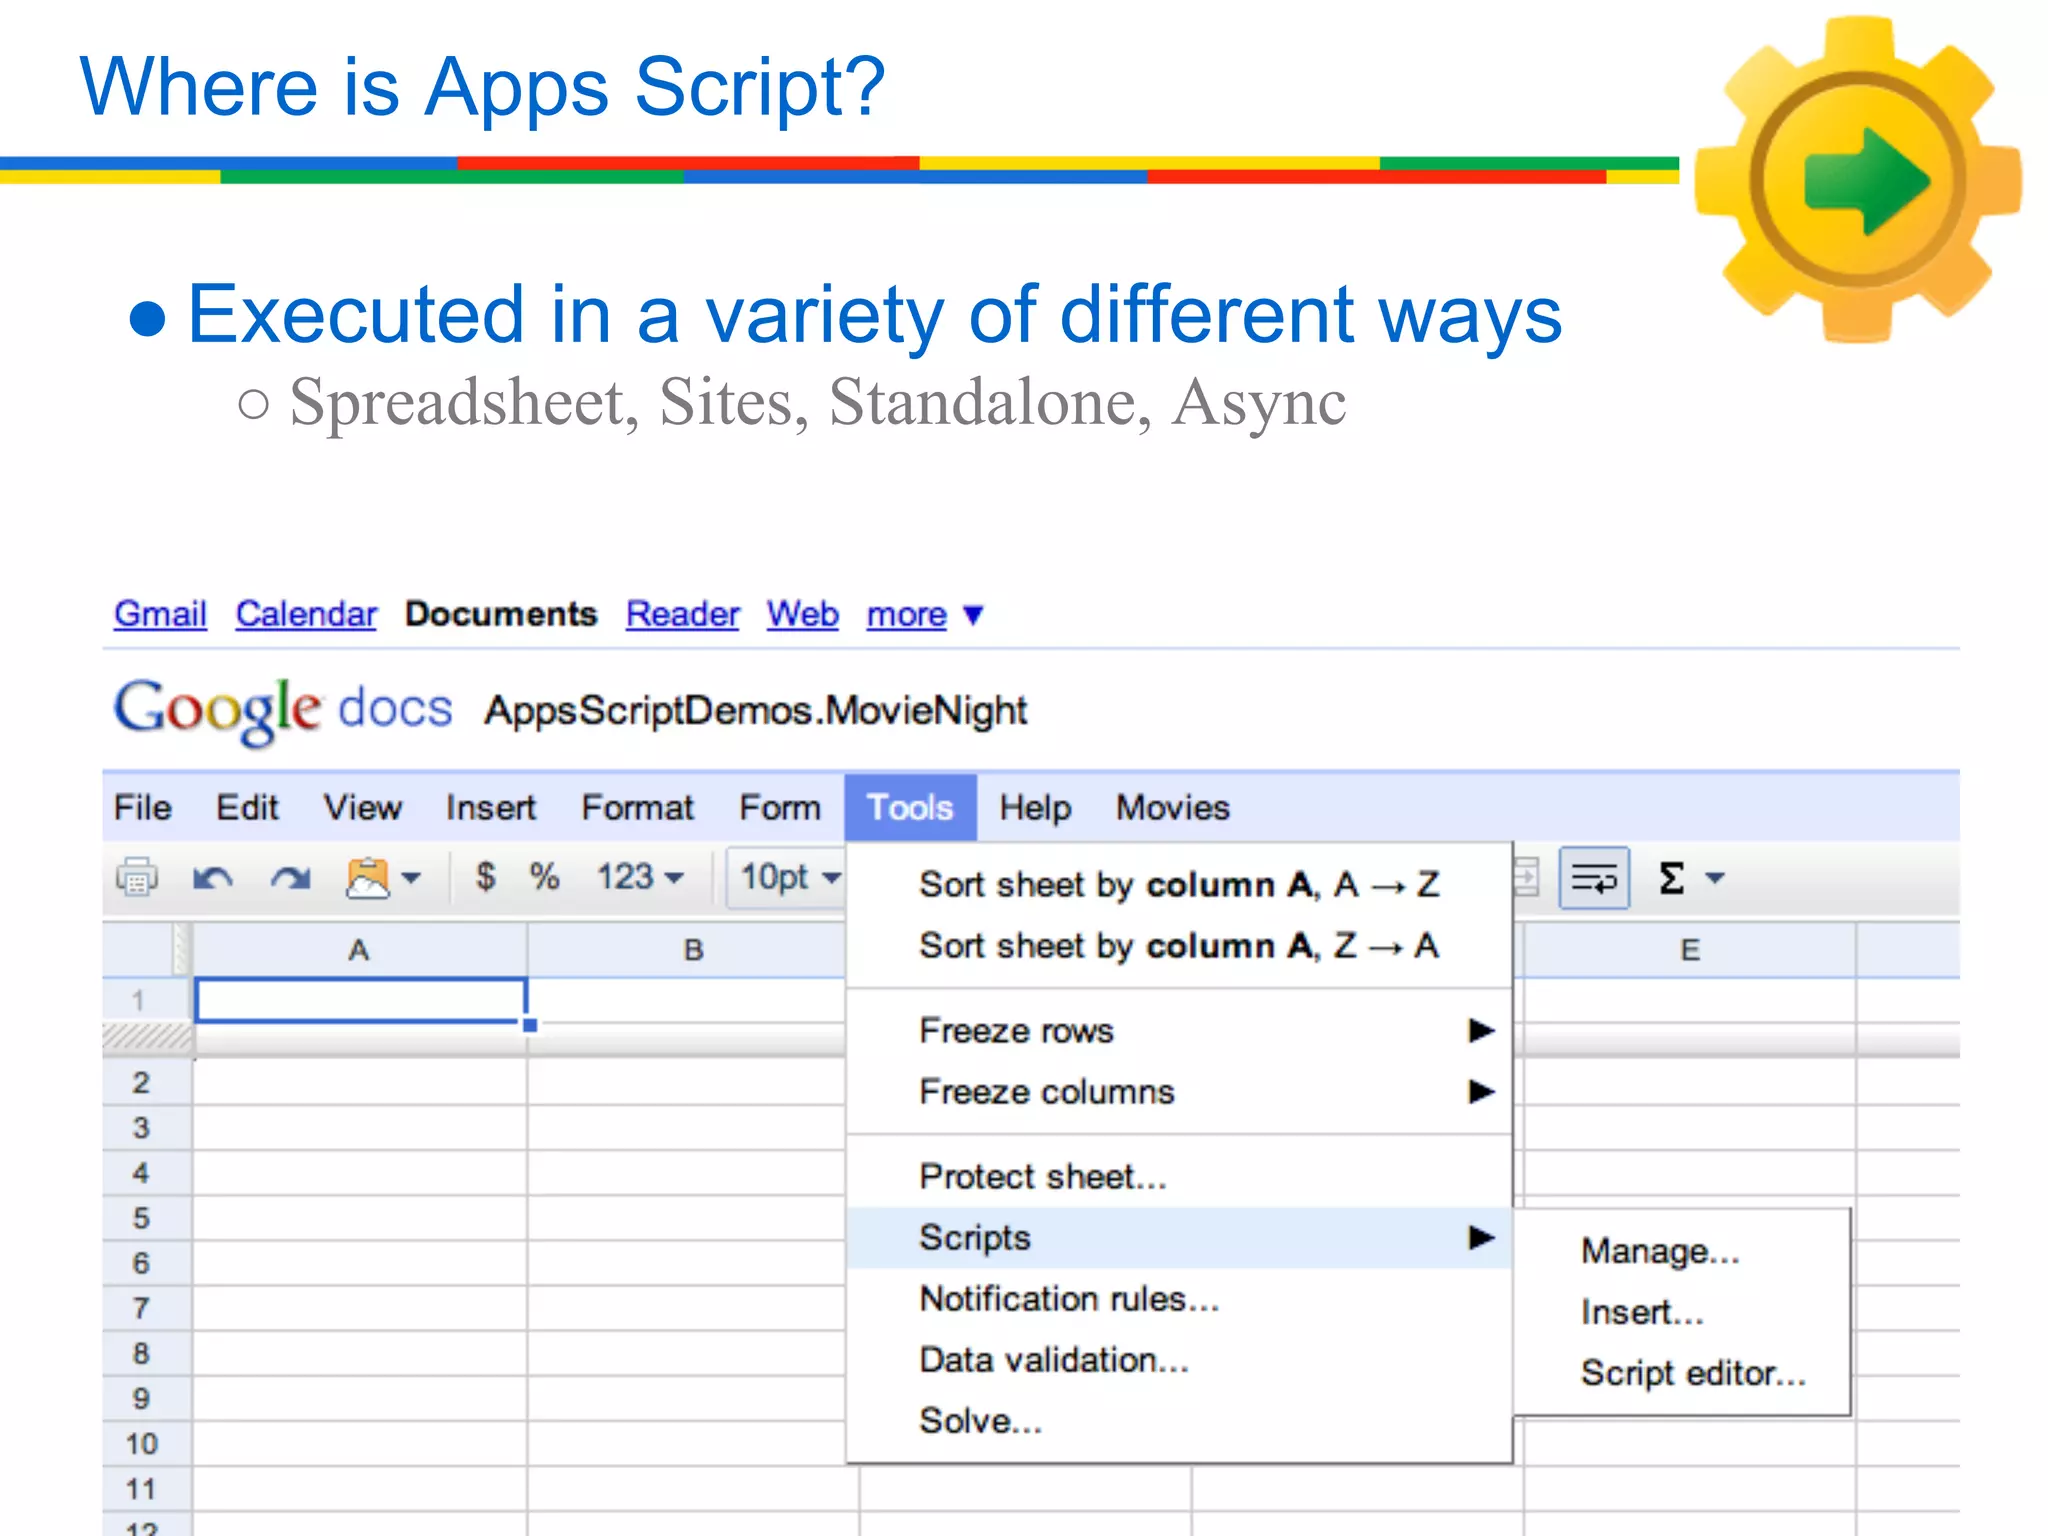Apply currency format with $ button
The image size is (2048, 1536).
[485, 877]
